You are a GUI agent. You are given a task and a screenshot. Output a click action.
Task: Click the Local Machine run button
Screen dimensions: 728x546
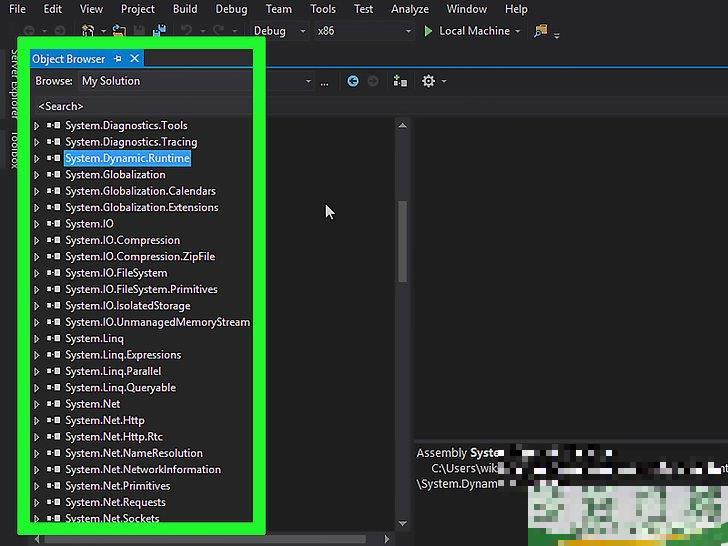474,31
